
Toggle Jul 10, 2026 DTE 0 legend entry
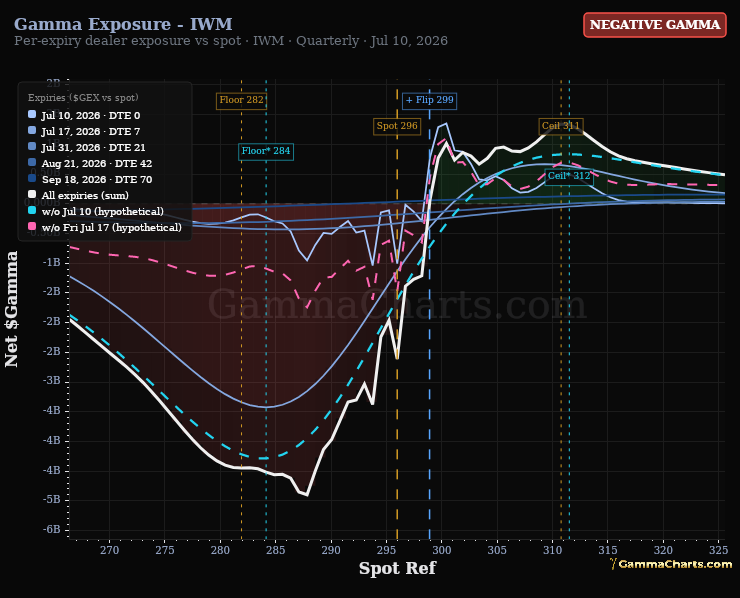click(x=84, y=115)
